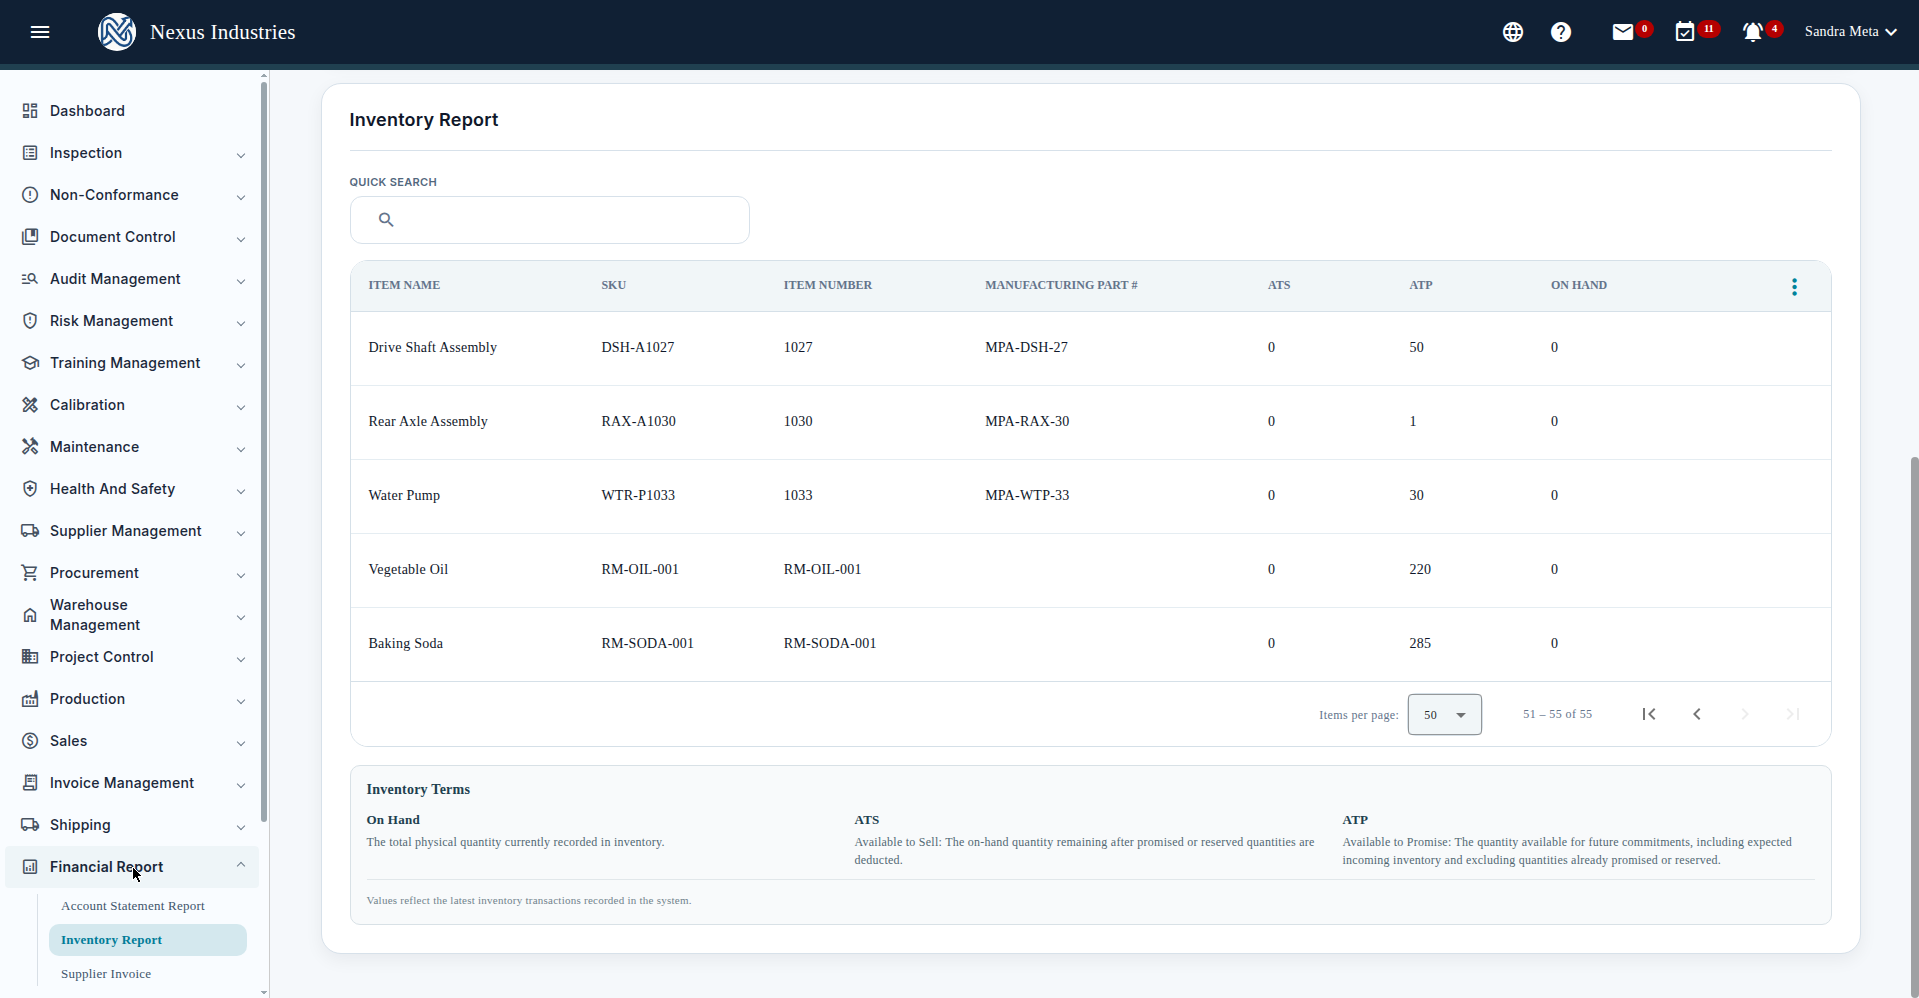Click the Nexus Industries logo
The height and width of the screenshot is (998, 1919).
click(x=117, y=32)
